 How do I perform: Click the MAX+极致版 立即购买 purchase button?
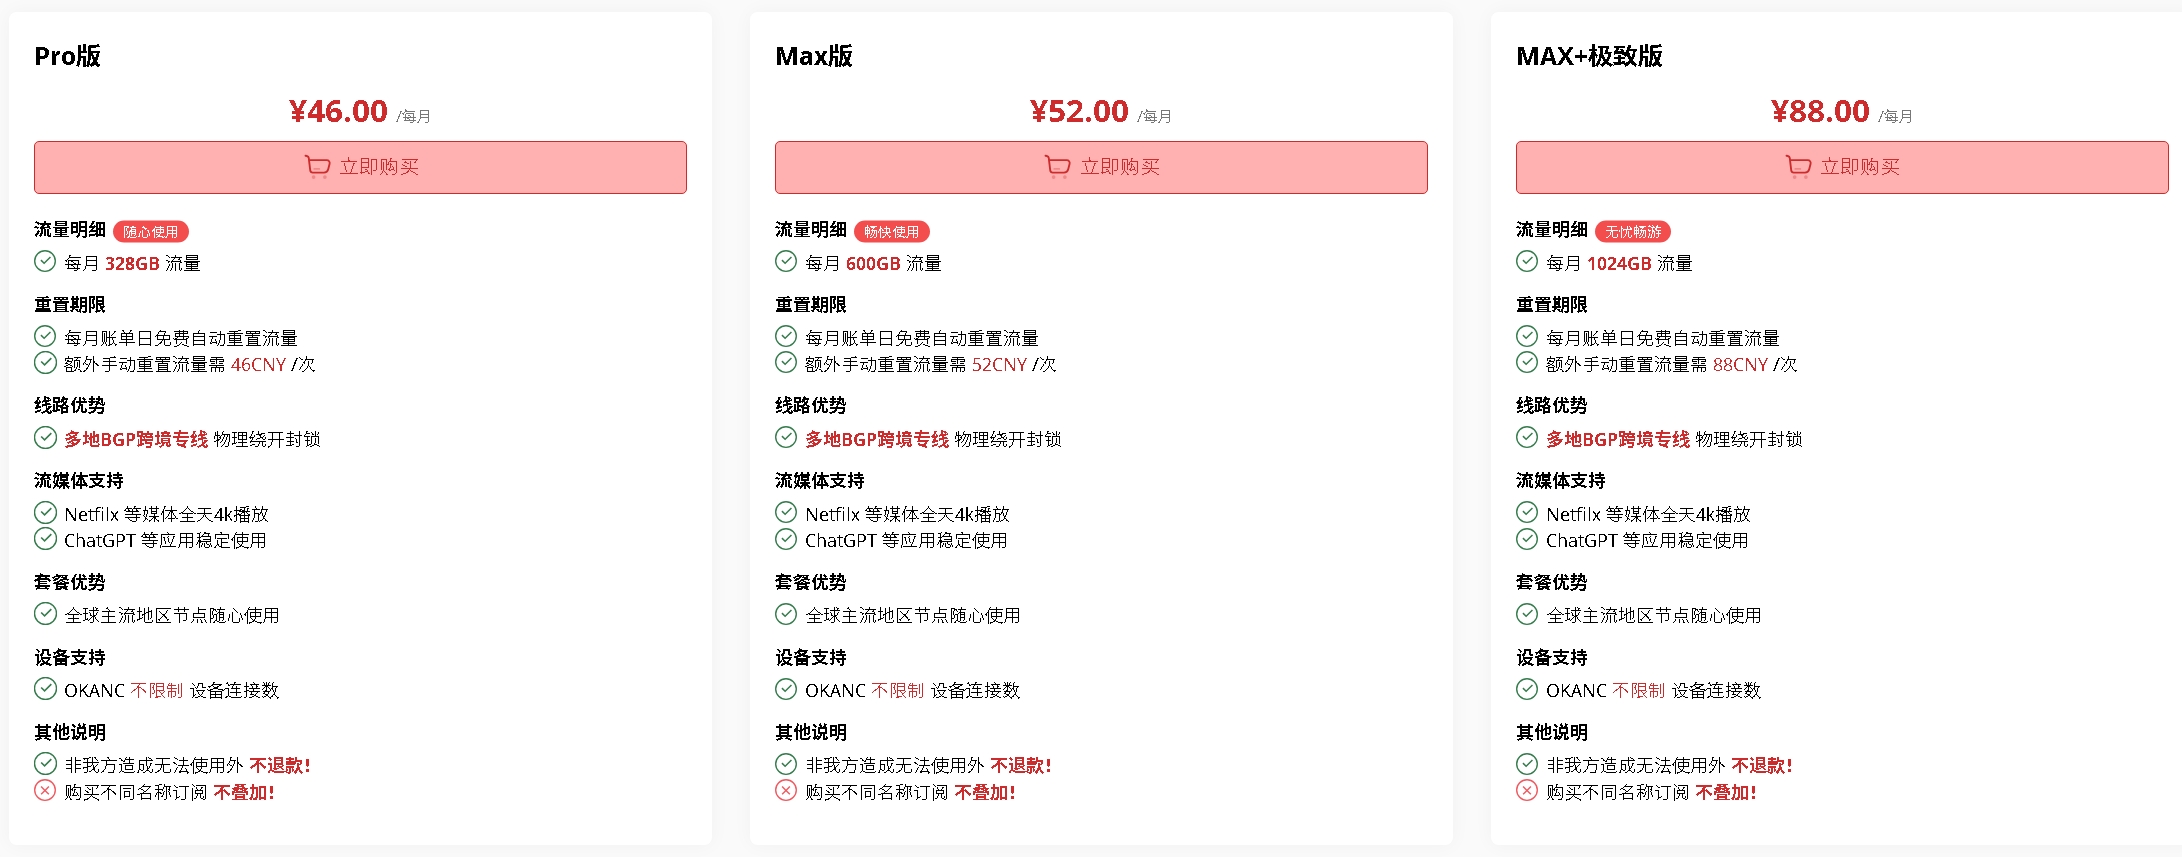pyautogui.click(x=1842, y=167)
